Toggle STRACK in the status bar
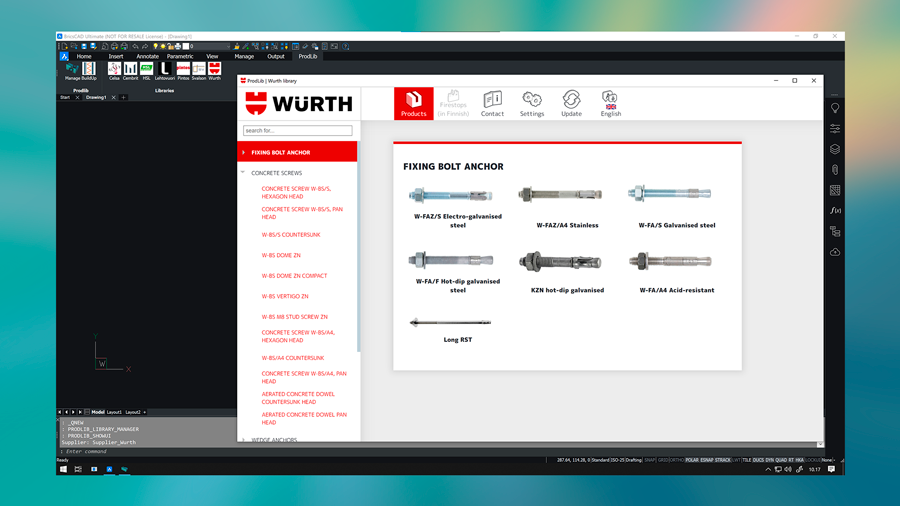The width and height of the screenshot is (900, 506). click(723, 460)
